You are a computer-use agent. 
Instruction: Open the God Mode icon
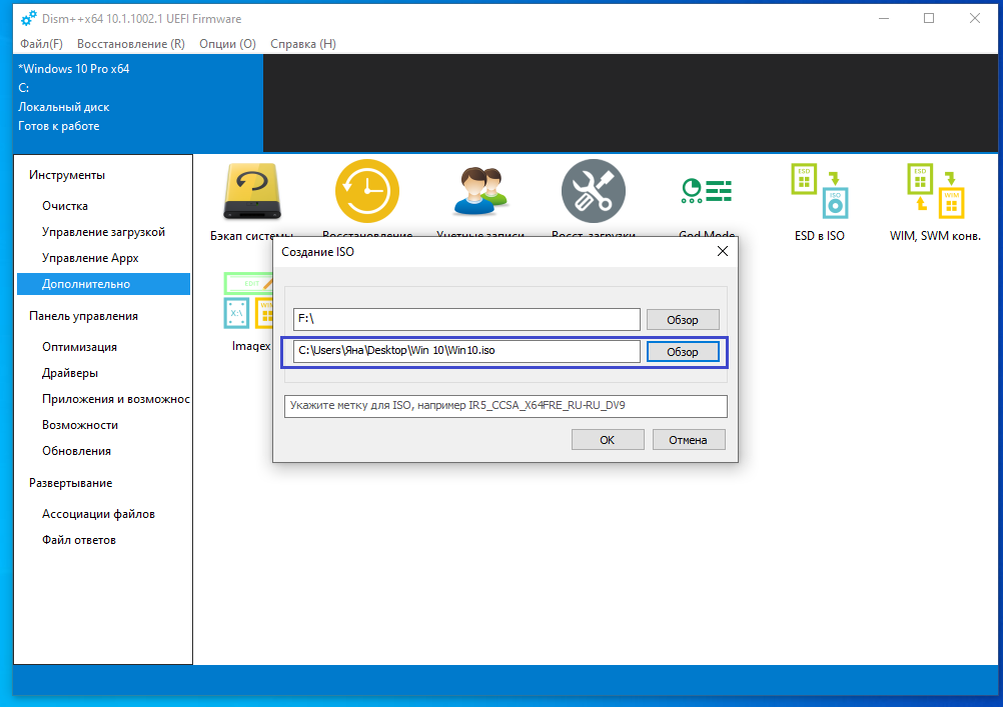pyautogui.click(x=706, y=191)
